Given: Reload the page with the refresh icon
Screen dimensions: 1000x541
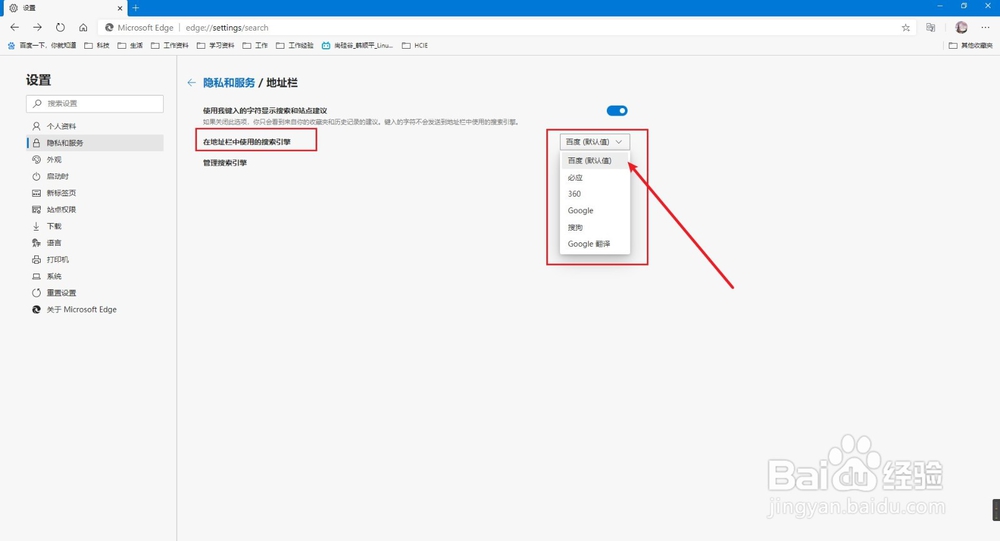Looking at the screenshot, I should [60, 27].
